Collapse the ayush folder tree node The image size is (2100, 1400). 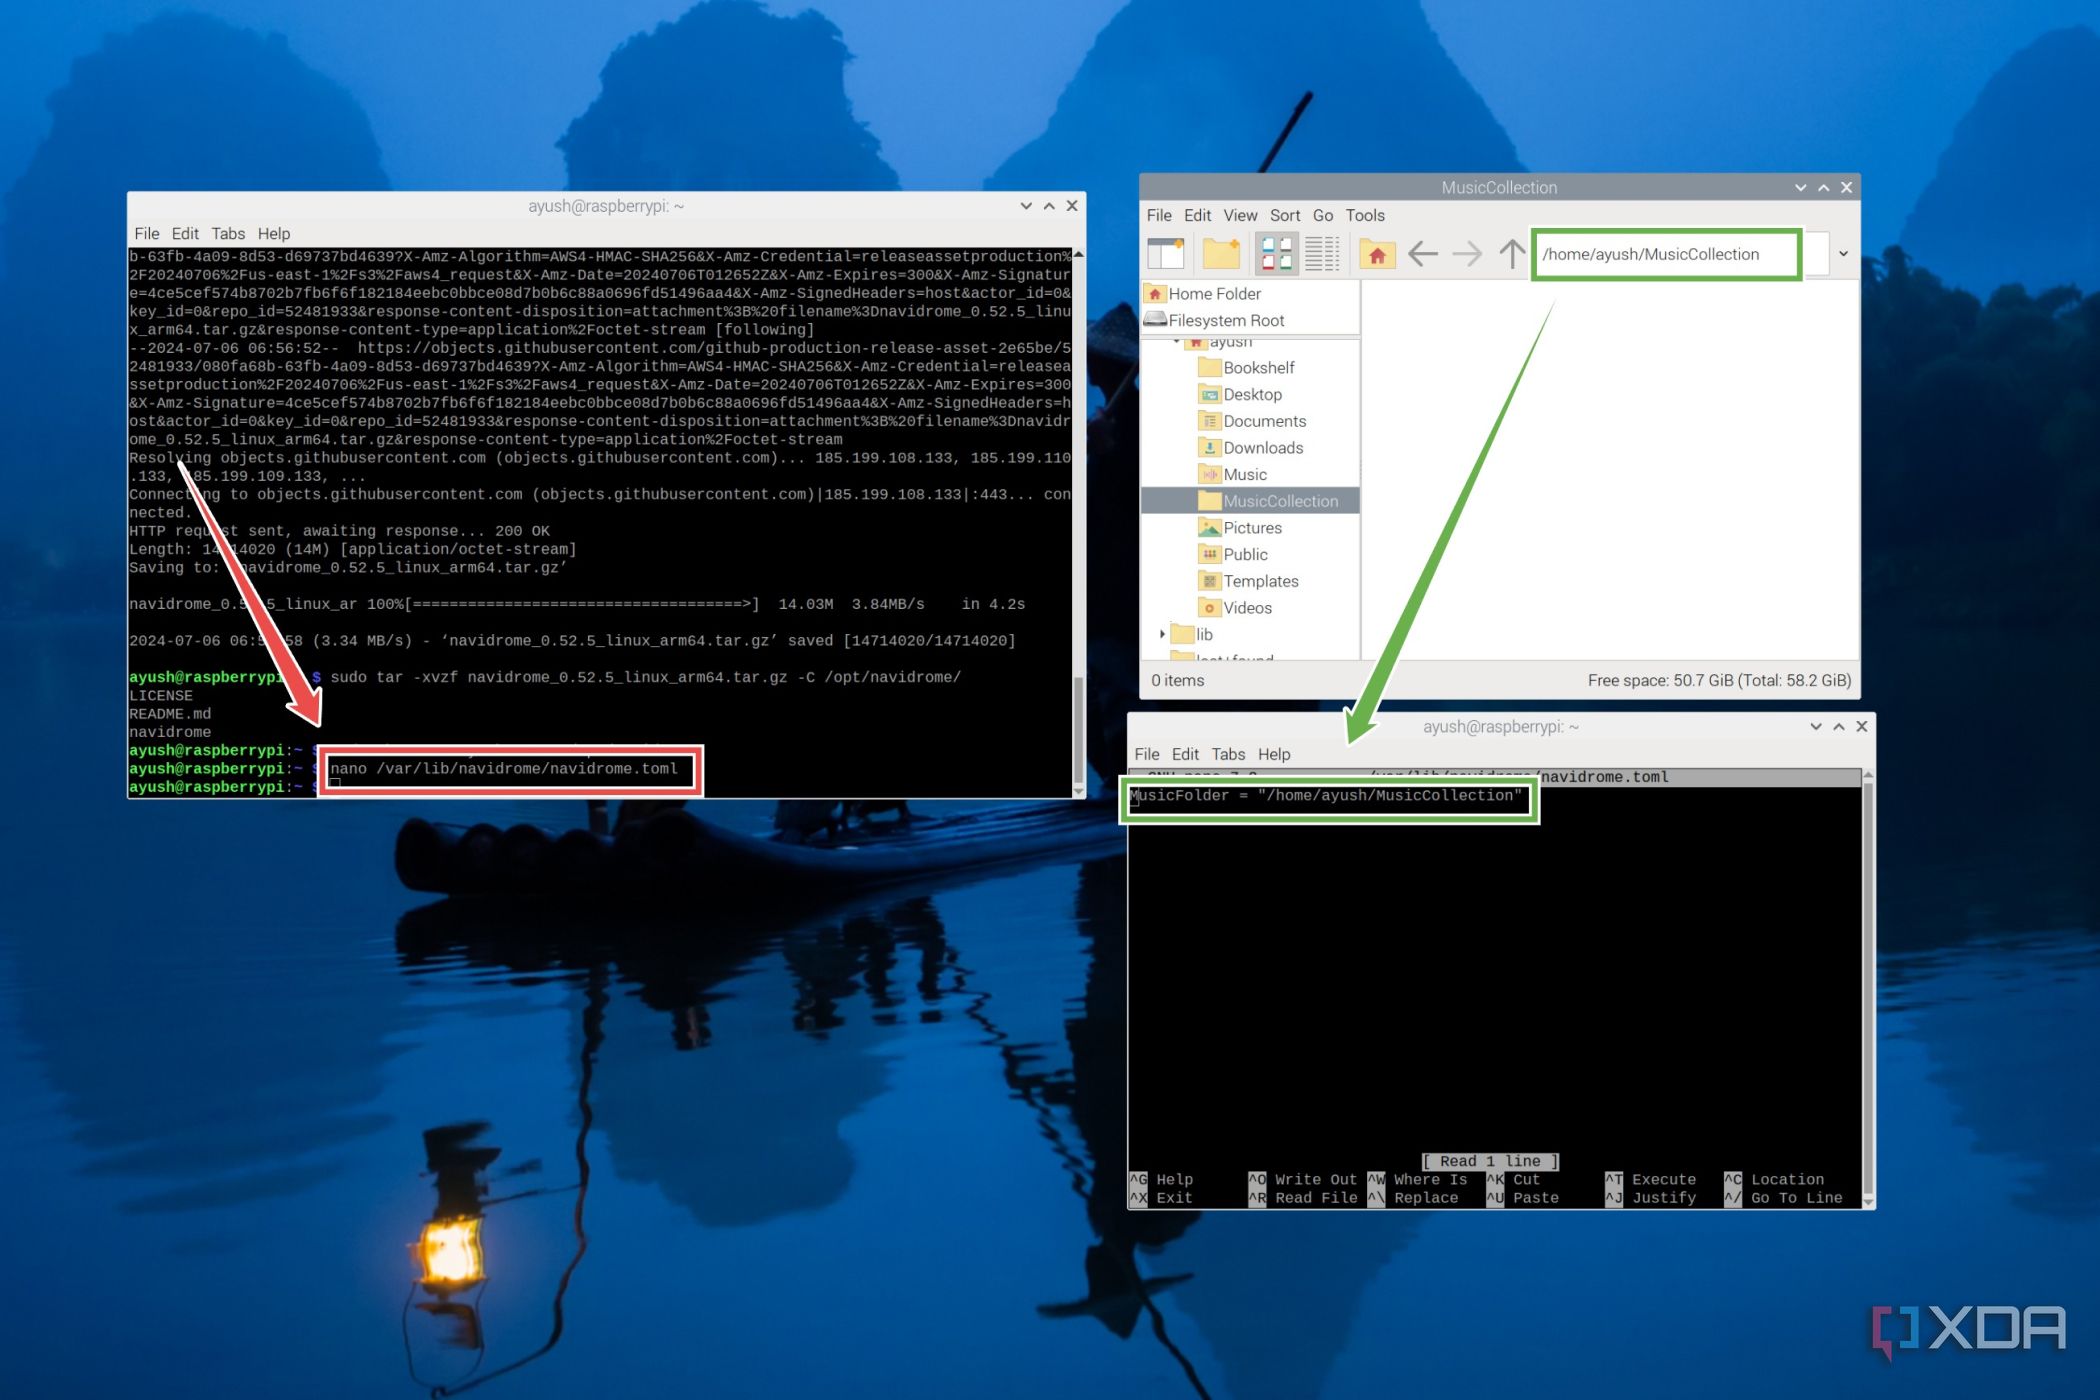tap(1176, 342)
